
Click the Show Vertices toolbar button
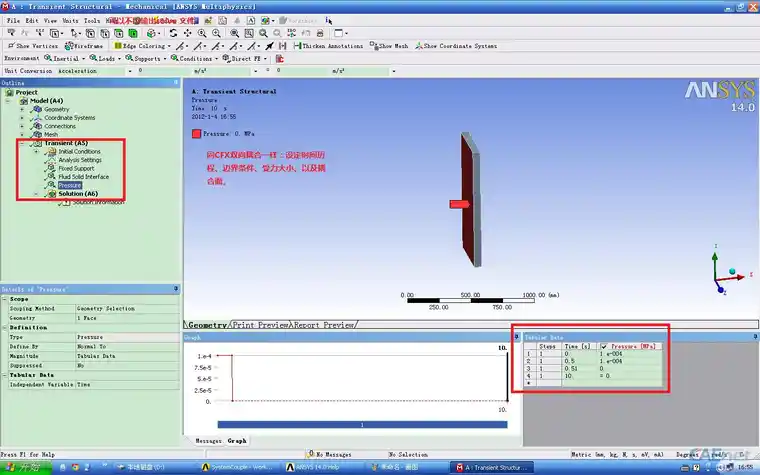point(32,46)
